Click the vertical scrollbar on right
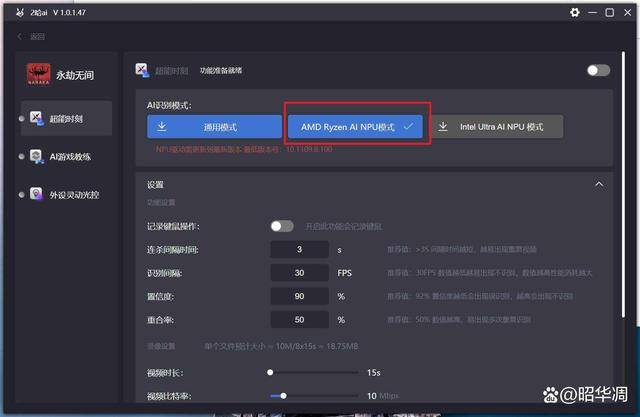The height and width of the screenshot is (417, 640). [623, 184]
